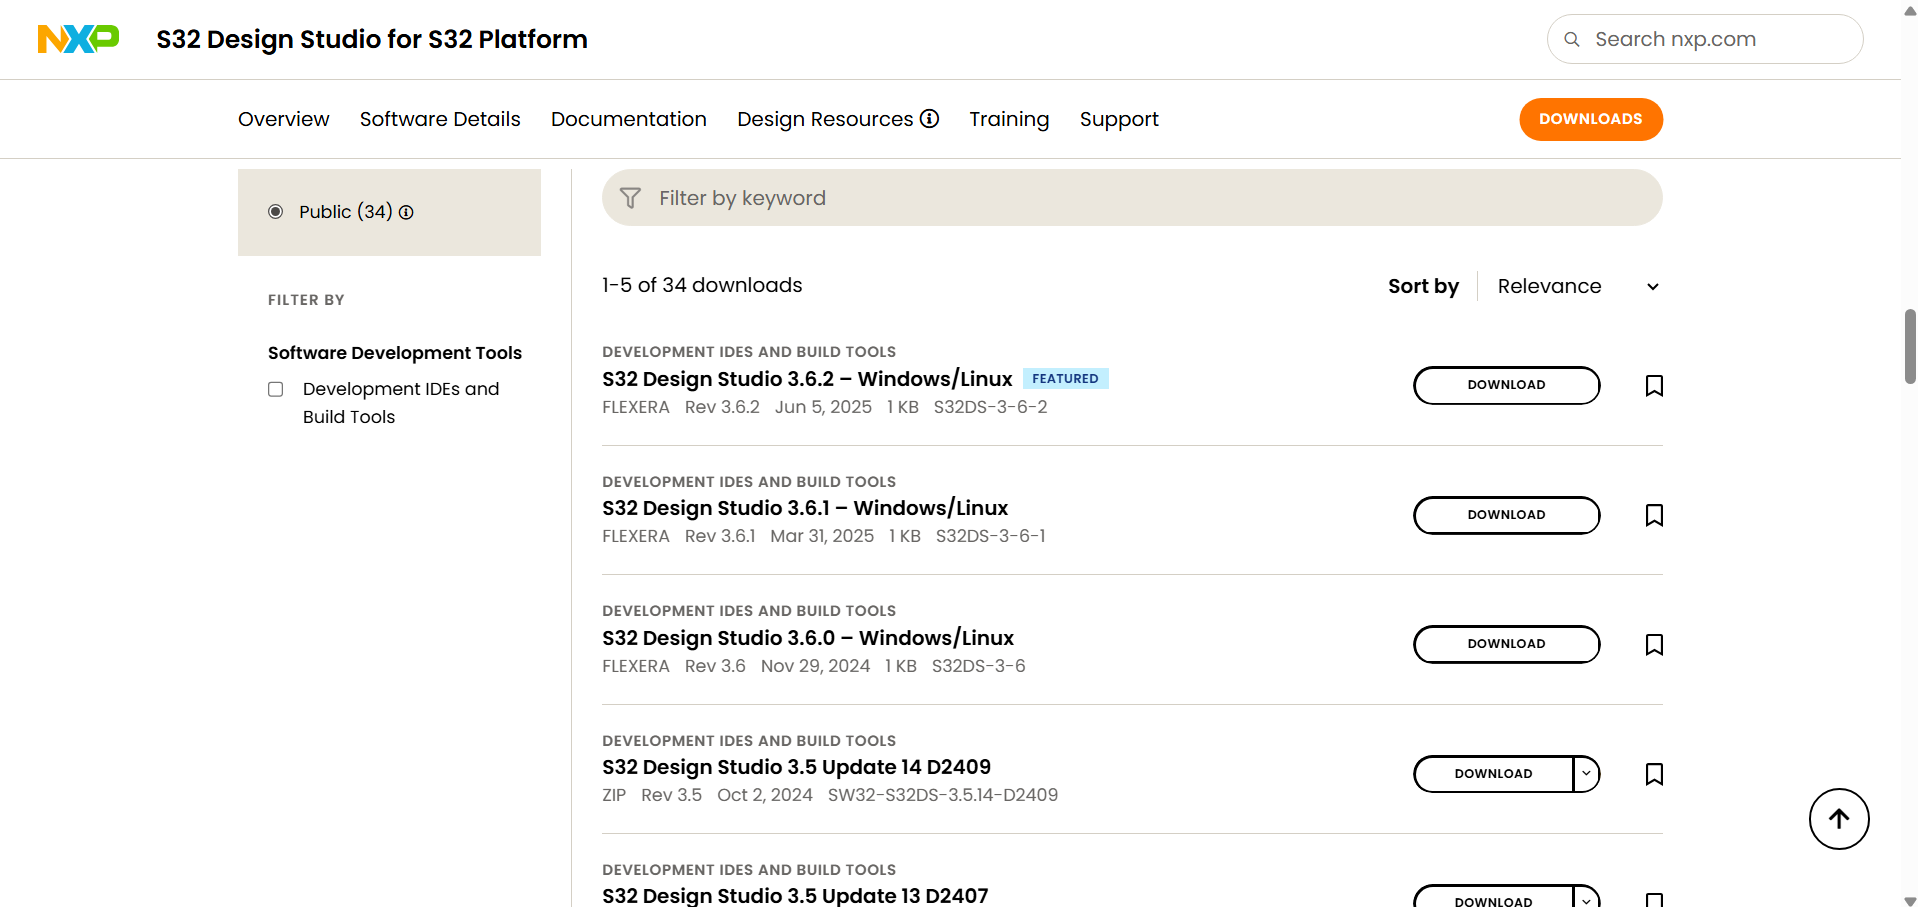Click the NXP logo
Viewport: 1918px width, 907px height.
click(x=78, y=39)
